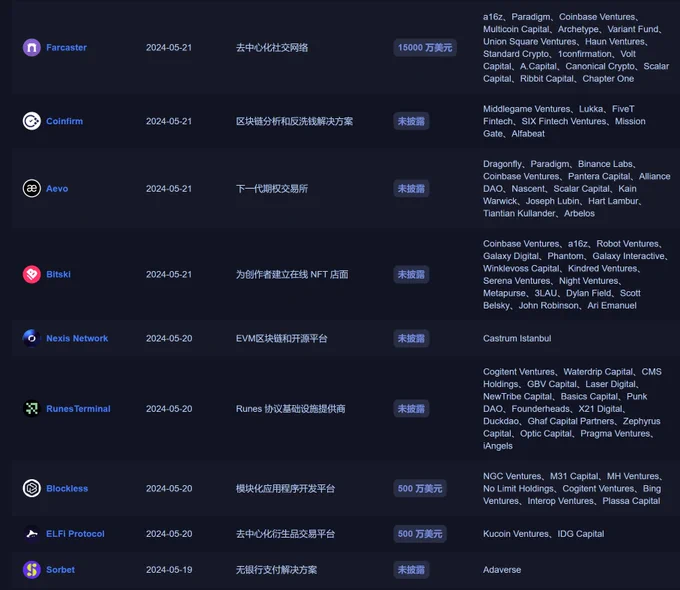Image resolution: width=680 pixels, height=590 pixels.
Task: Click the ELFi Protocol logo icon
Action: click(x=32, y=534)
